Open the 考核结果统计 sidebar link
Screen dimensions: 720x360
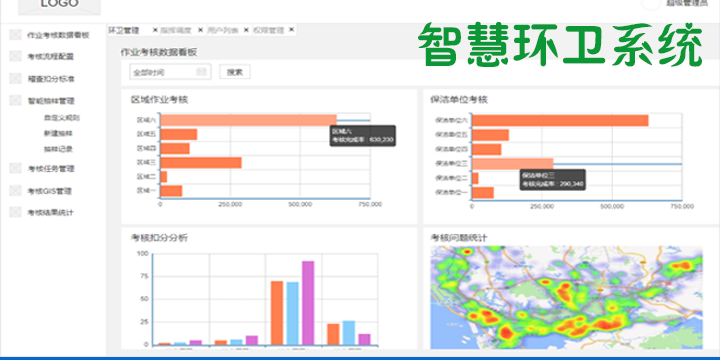(x=51, y=213)
